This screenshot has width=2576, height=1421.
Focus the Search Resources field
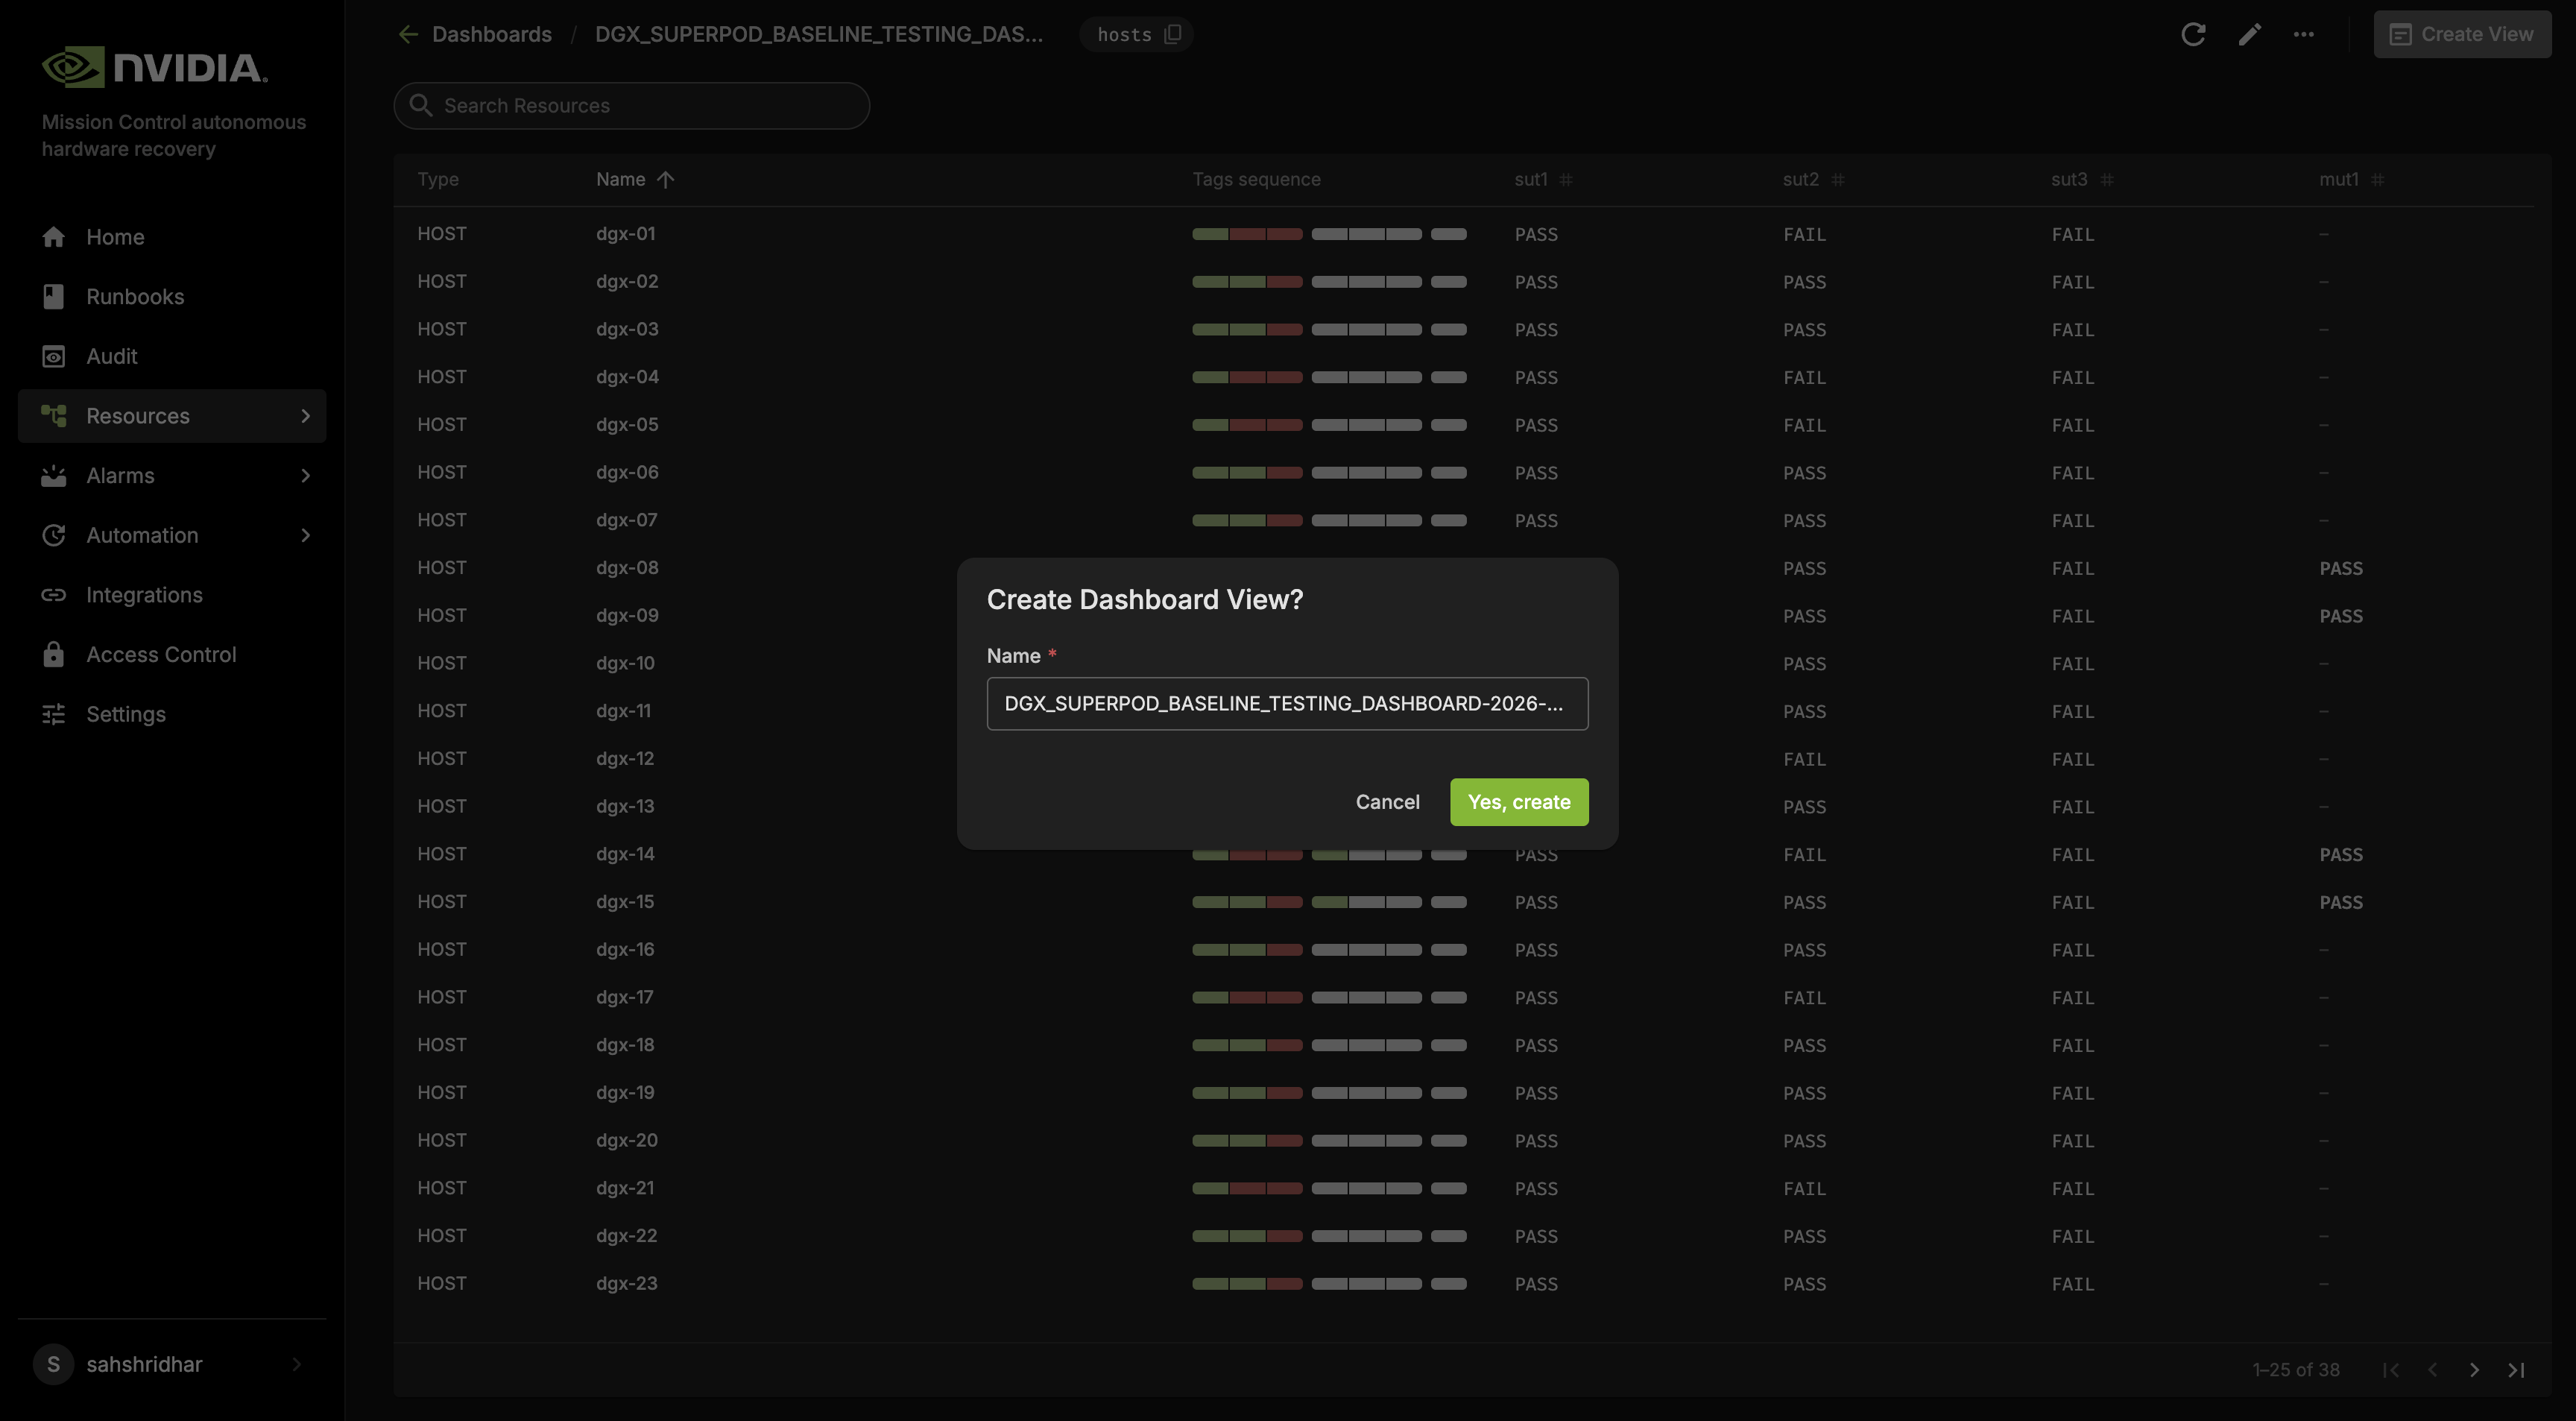point(632,105)
